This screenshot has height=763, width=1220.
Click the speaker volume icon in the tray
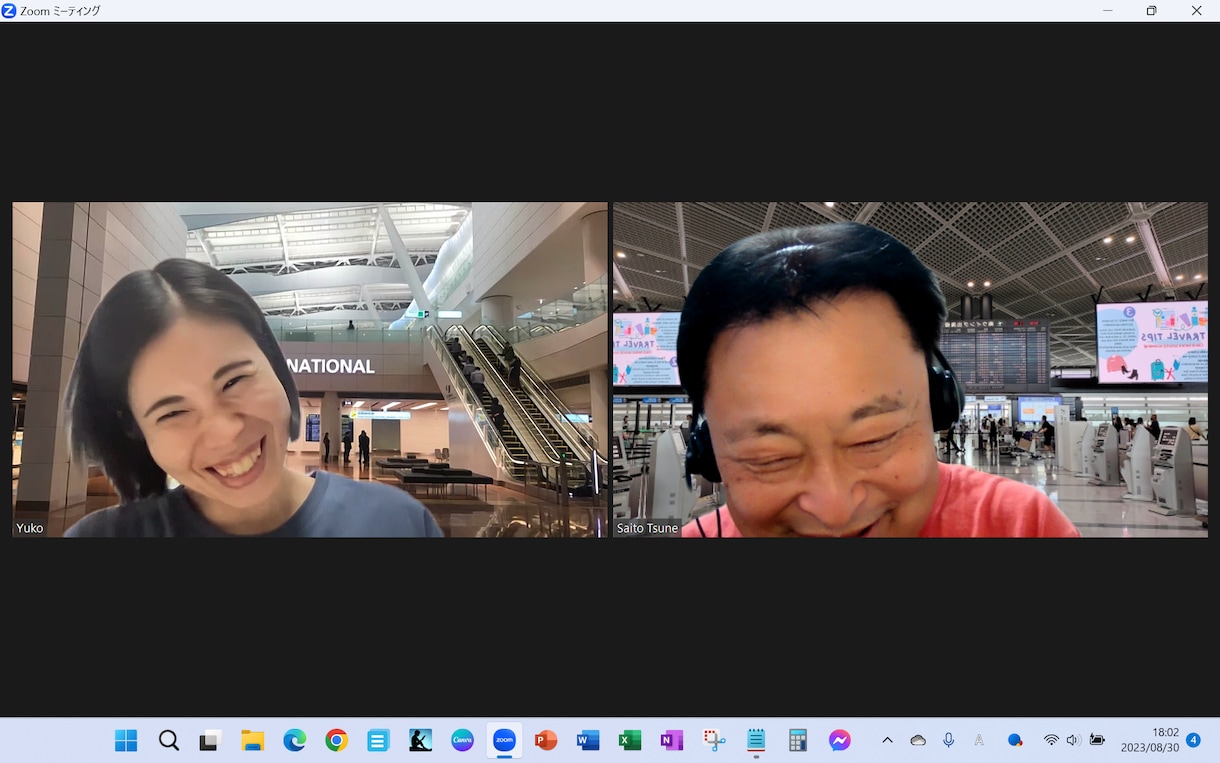tap(1073, 740)
